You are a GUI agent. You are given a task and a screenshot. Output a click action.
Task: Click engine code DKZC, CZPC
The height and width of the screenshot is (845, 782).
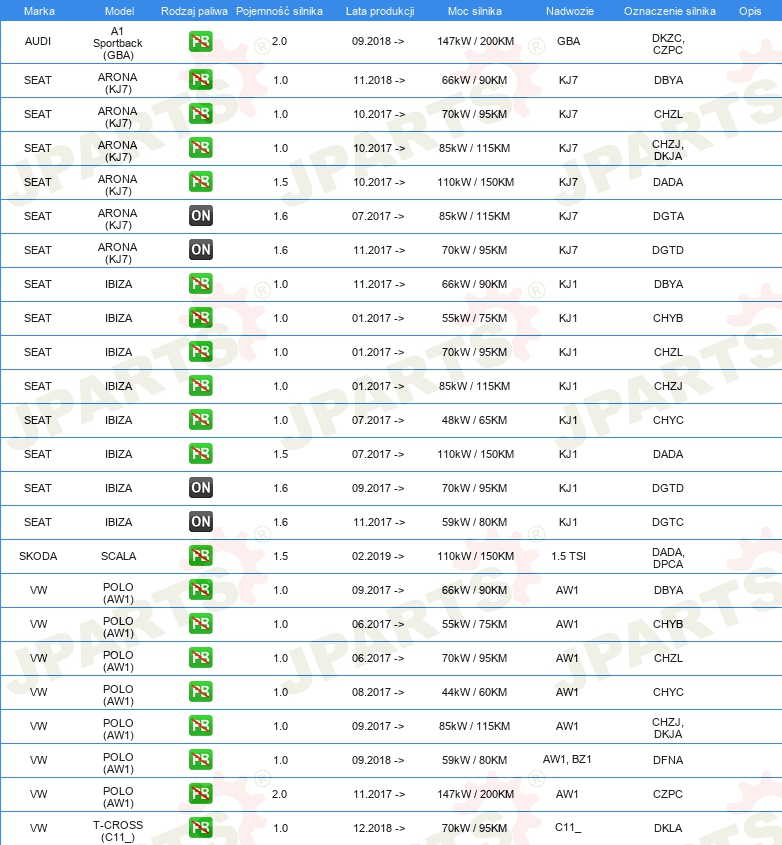668,44
